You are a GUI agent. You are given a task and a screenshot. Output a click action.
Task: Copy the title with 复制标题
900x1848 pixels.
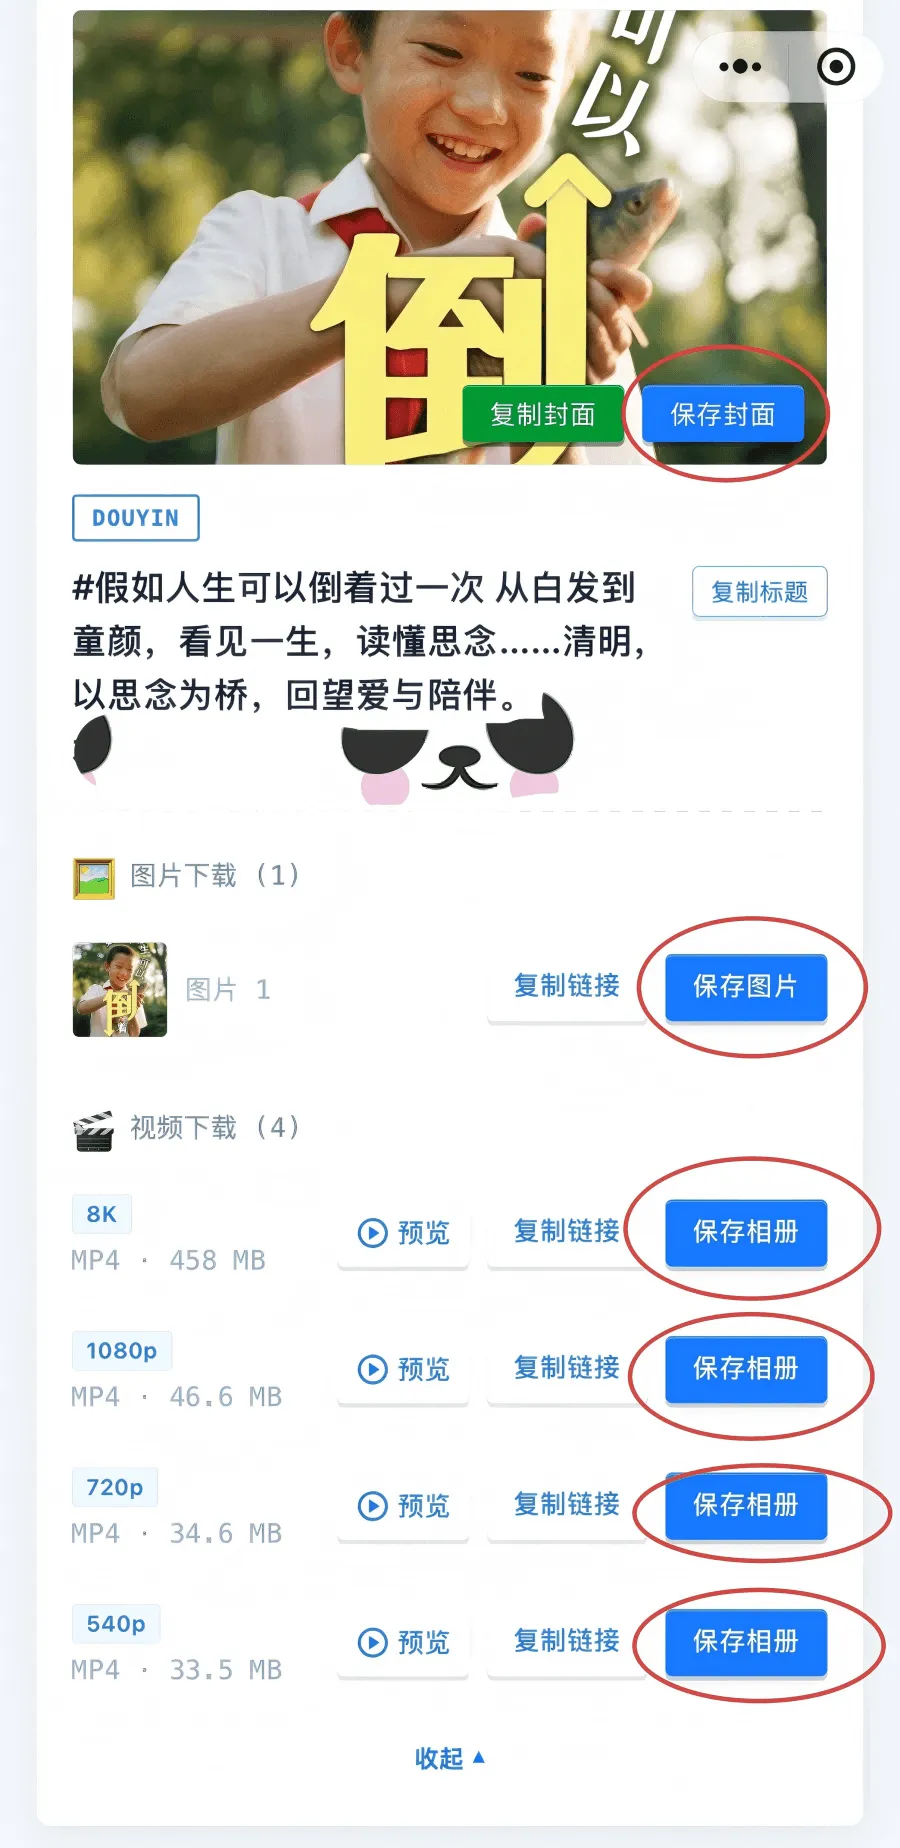coord(760,592)
